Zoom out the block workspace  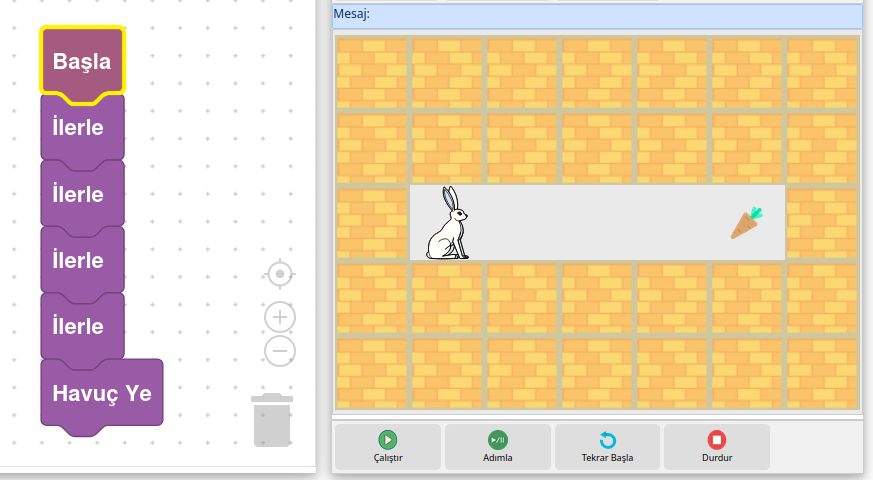click(280, 351)
